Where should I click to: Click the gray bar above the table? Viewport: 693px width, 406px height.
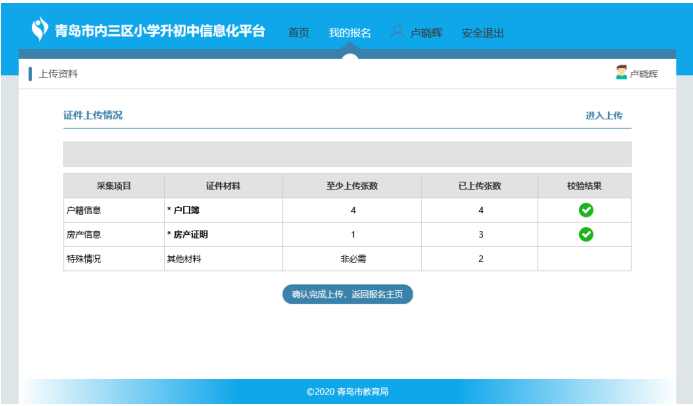coord(347,154)
